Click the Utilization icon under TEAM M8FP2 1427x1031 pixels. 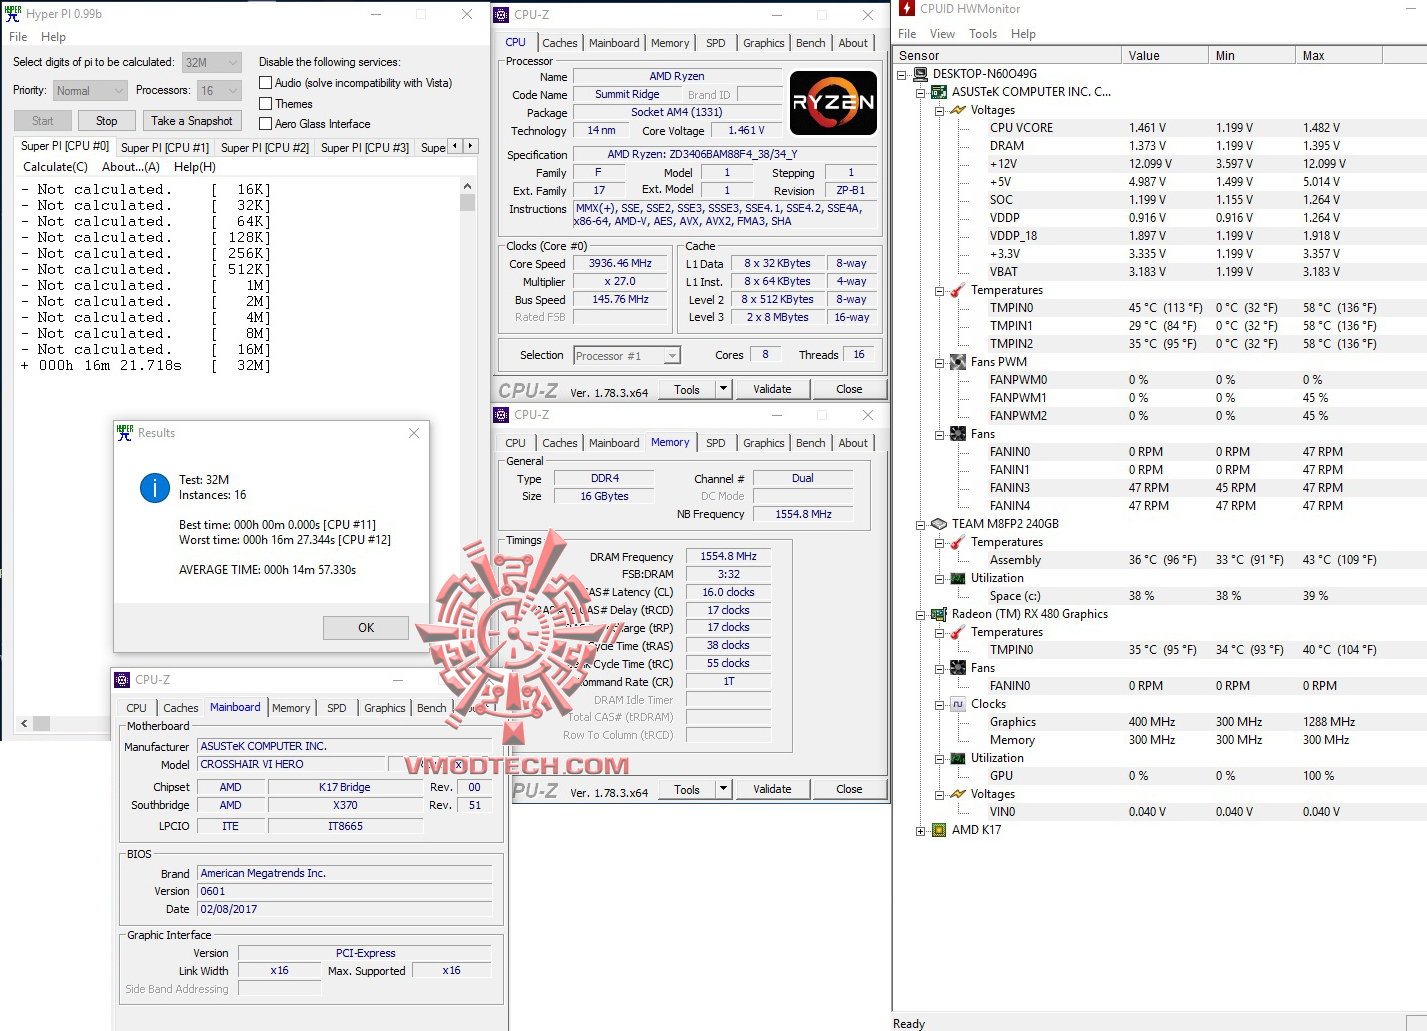point(957,577)
